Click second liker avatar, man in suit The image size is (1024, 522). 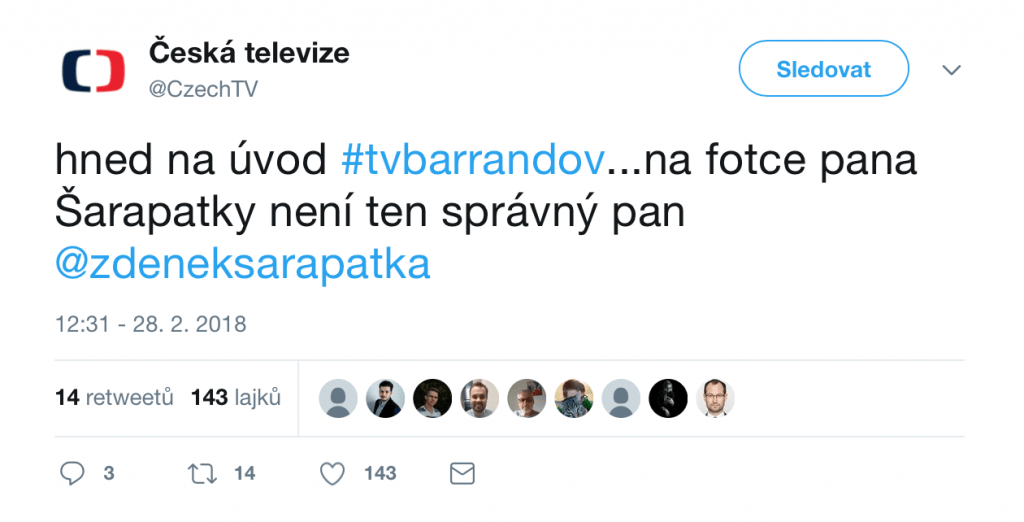click(385, 398)
